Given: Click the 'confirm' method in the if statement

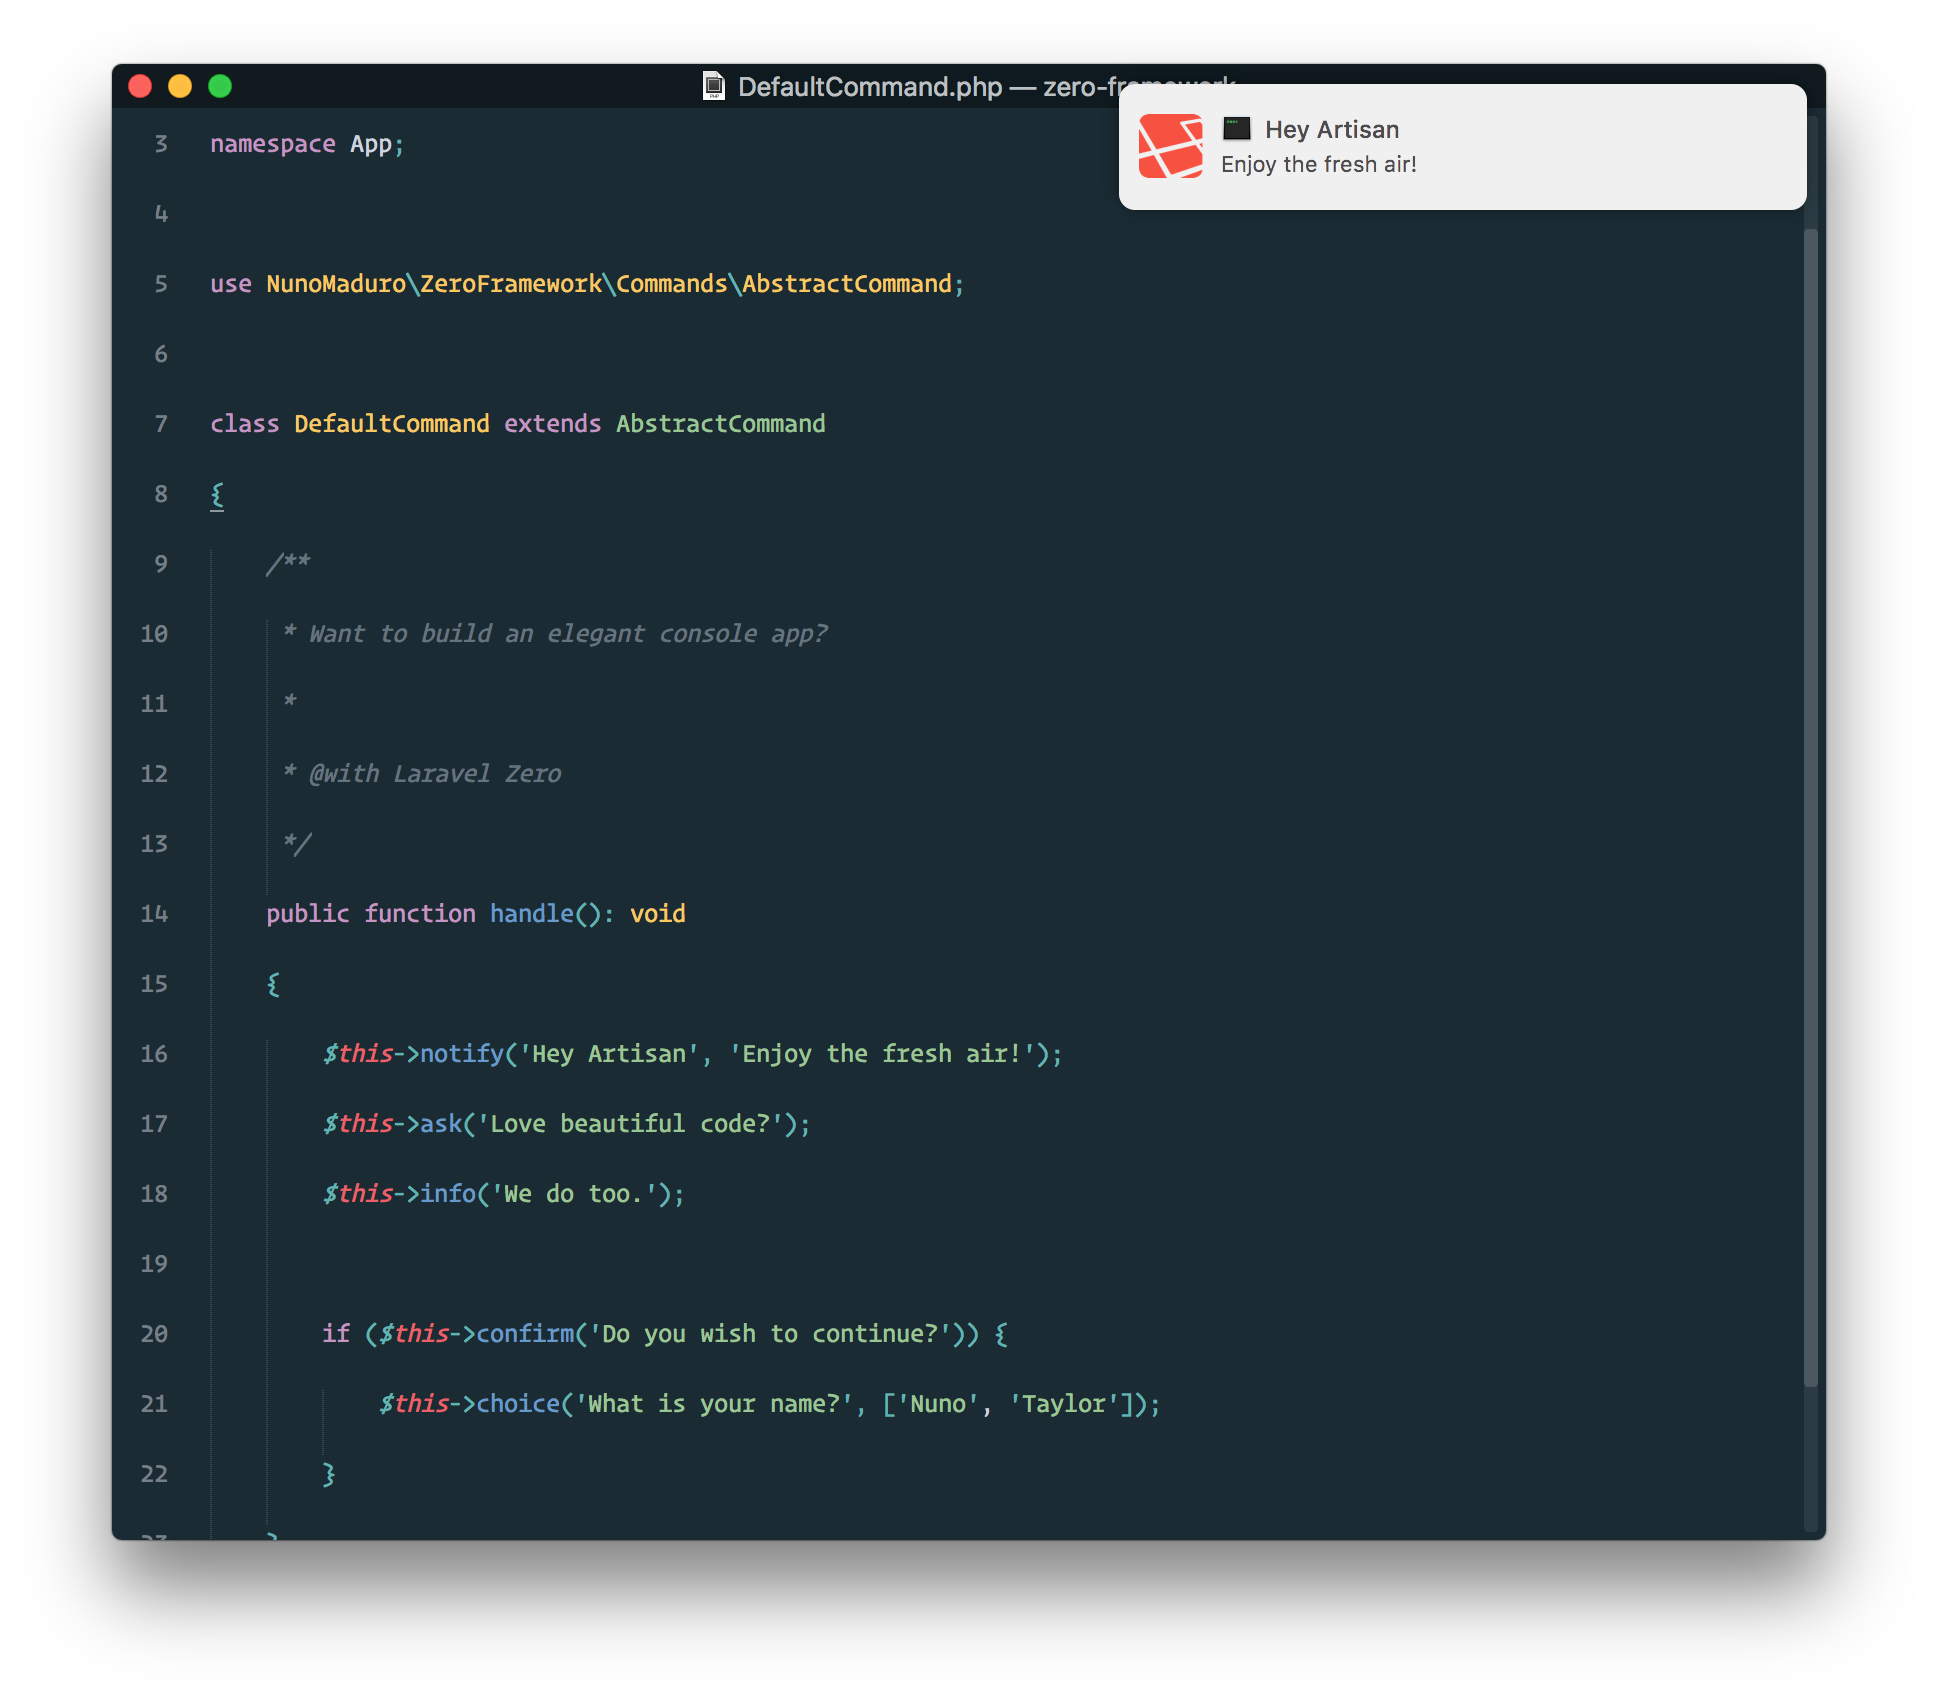Looking at the screenshot, I should (x=525, y=1334).
